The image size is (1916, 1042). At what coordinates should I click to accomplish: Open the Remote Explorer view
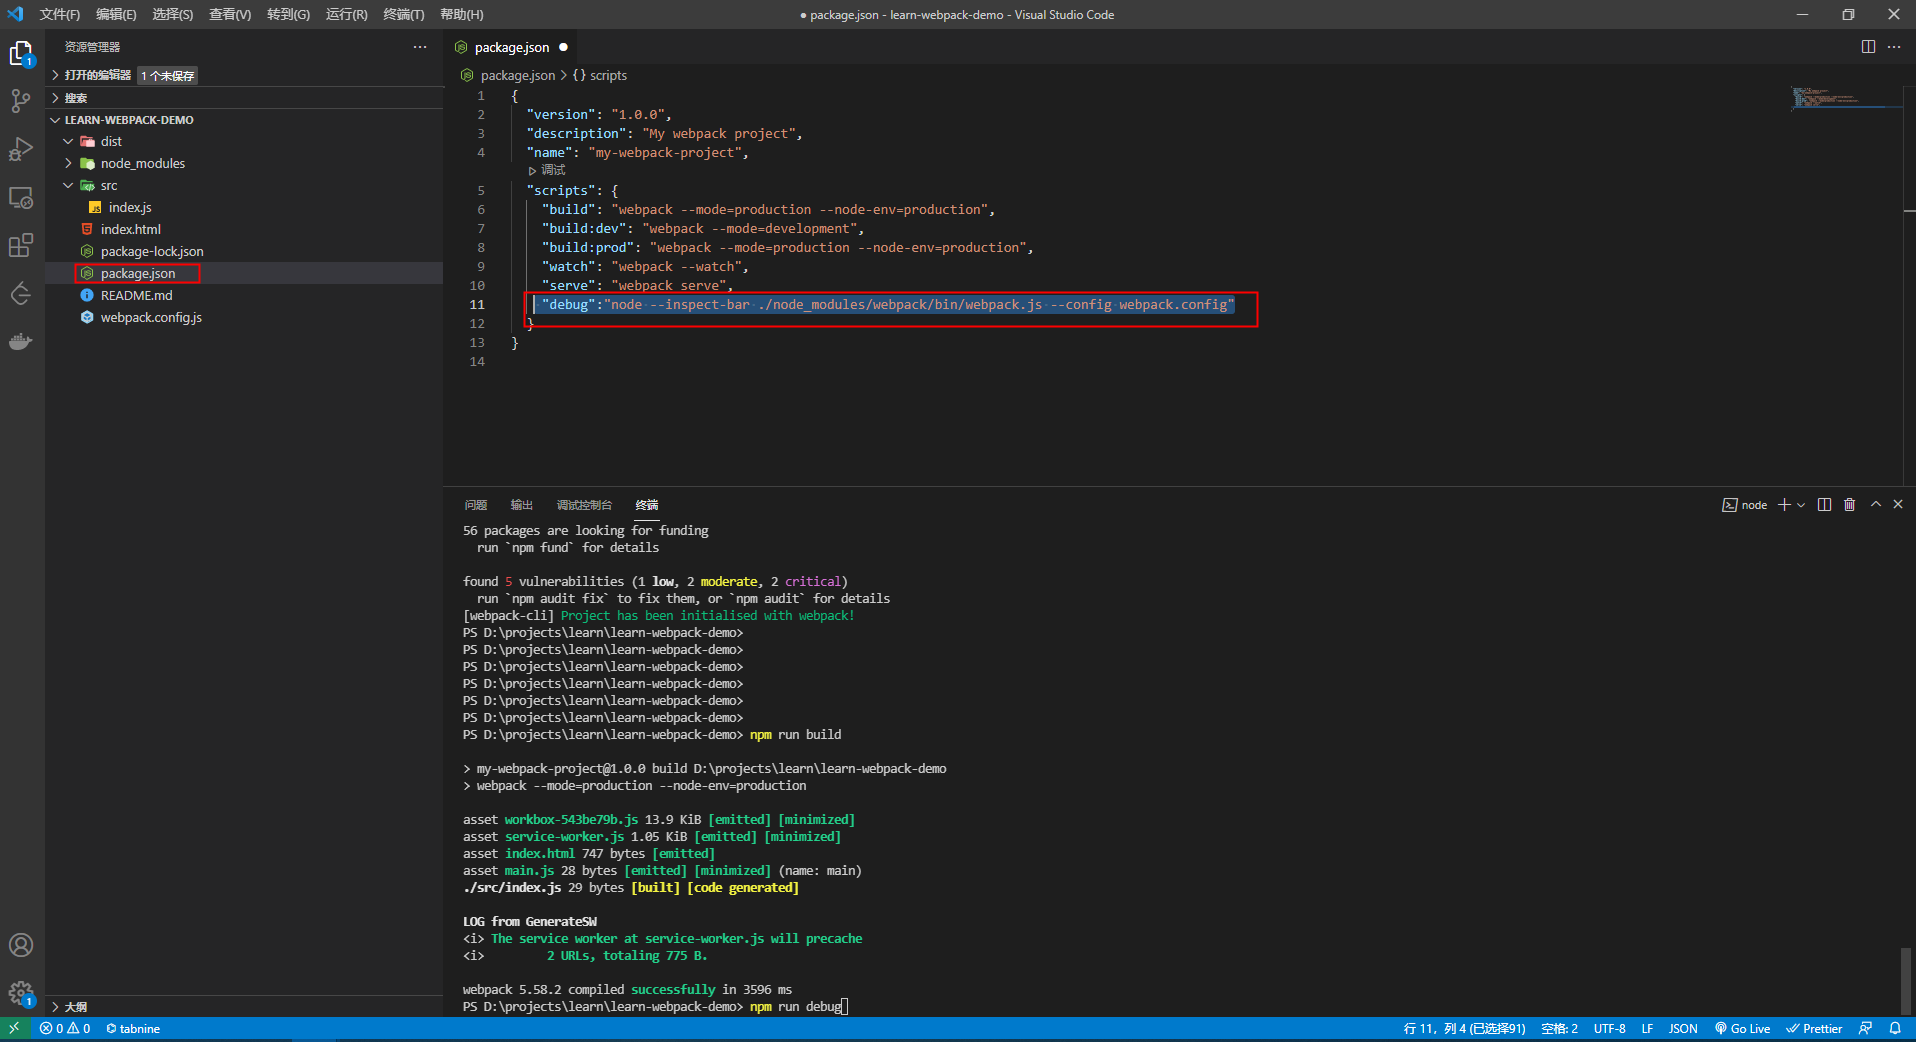[x=21, y=197]
